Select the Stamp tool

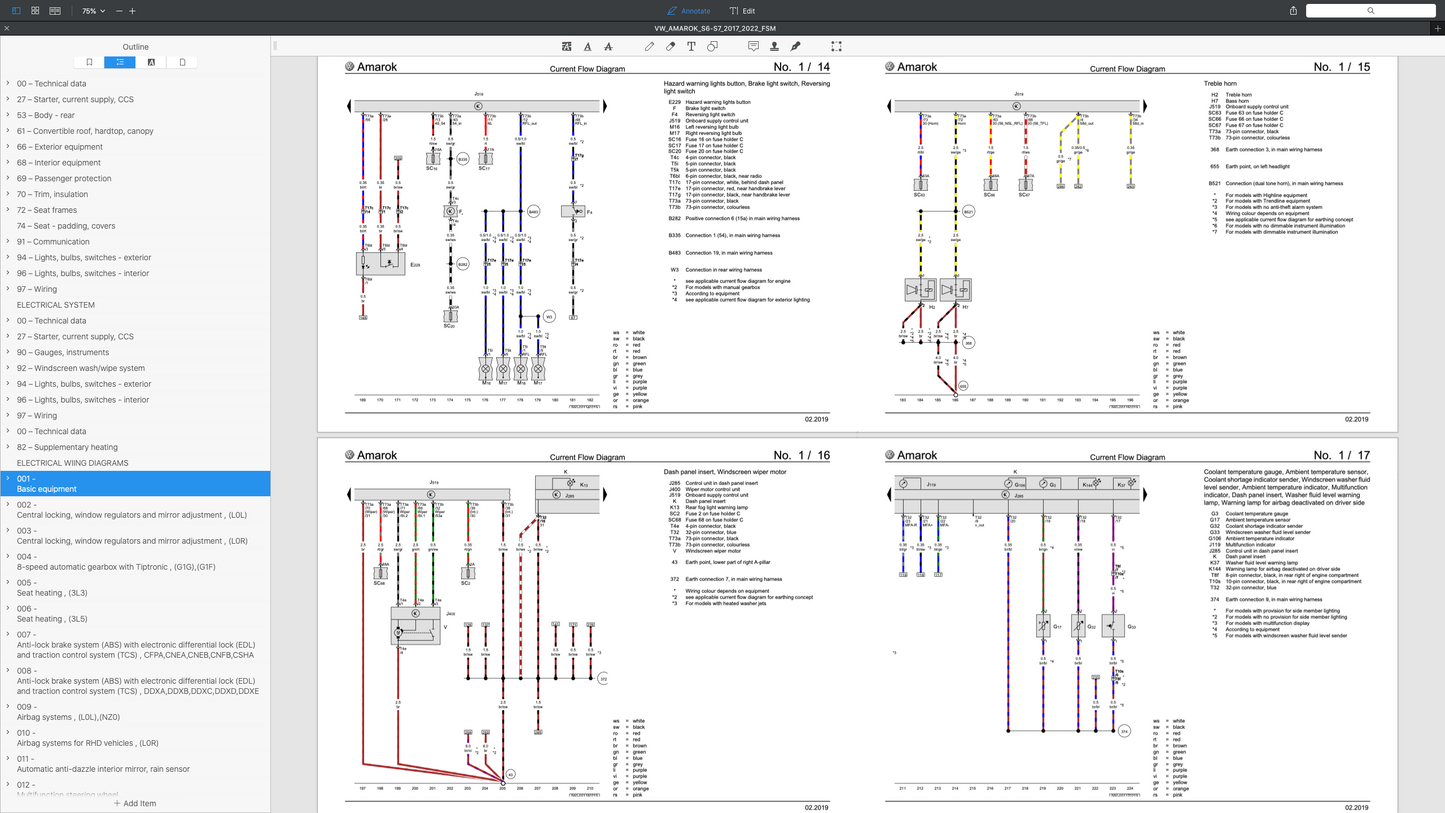774,46
